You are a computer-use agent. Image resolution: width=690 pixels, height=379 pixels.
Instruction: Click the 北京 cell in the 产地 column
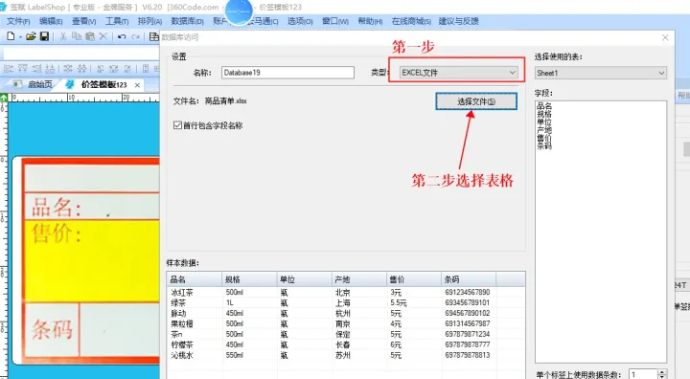click(x=342, y=292)
